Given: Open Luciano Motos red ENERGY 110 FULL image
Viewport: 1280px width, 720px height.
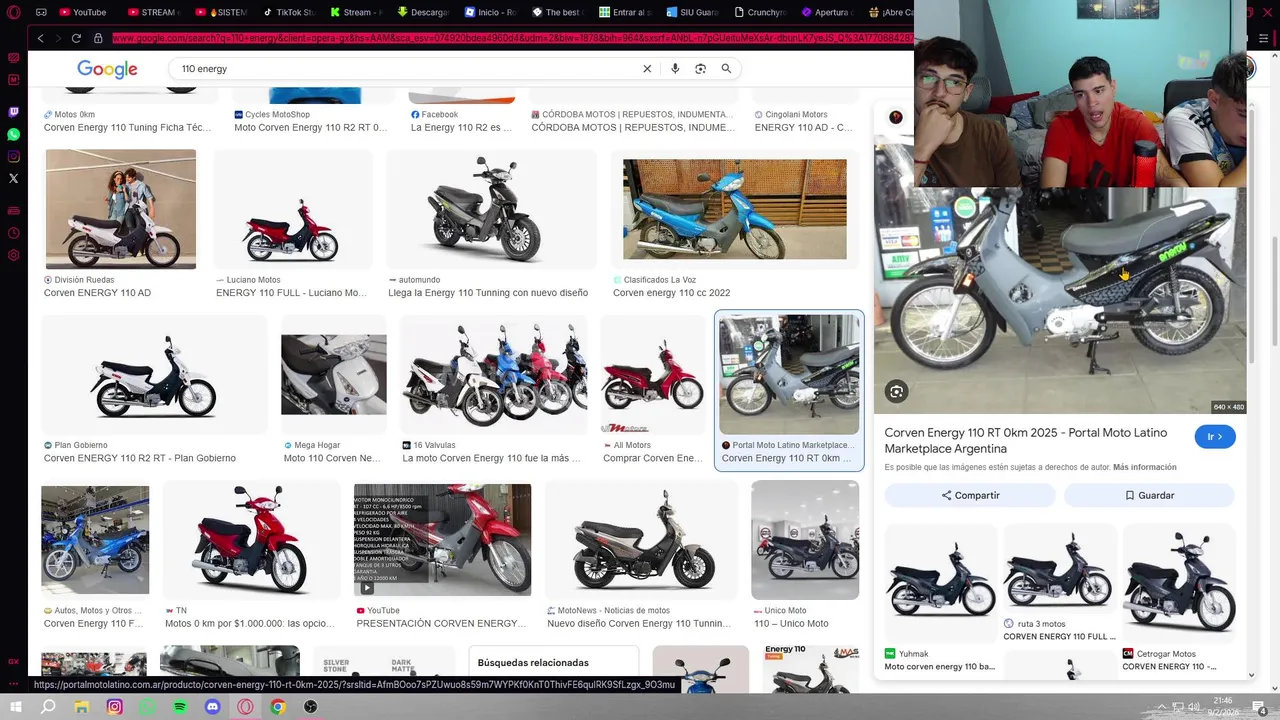Looking at the screenshot, I should 292,209.
